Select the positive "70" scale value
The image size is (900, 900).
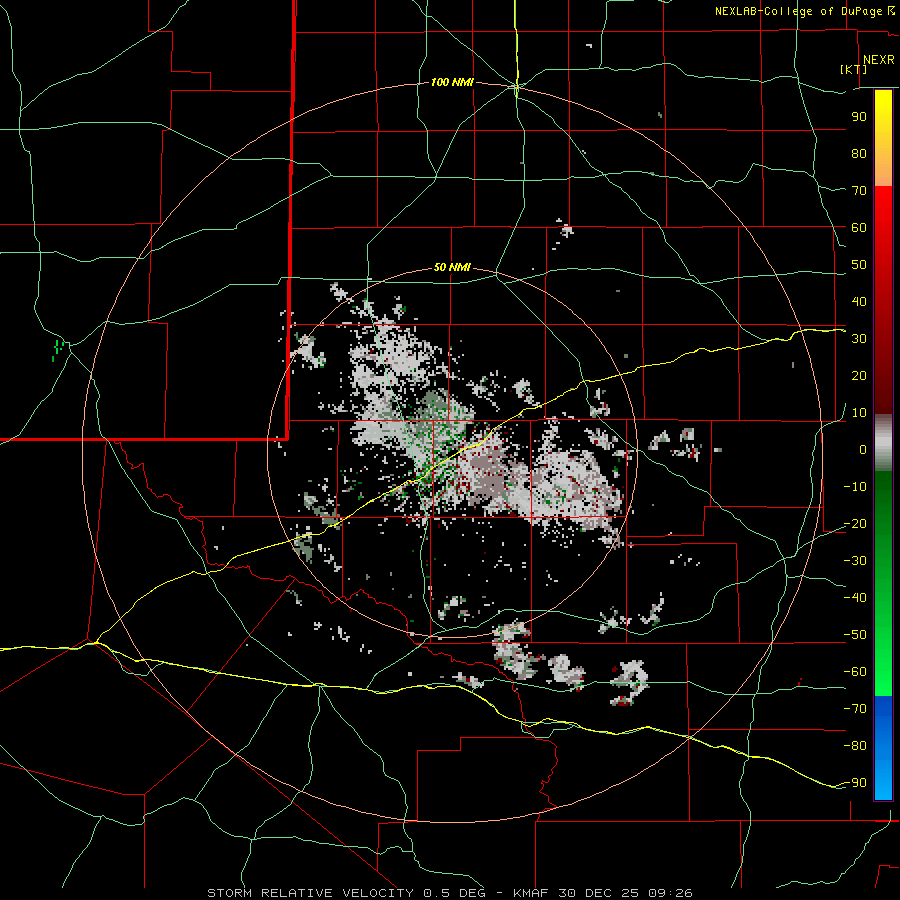859,191
